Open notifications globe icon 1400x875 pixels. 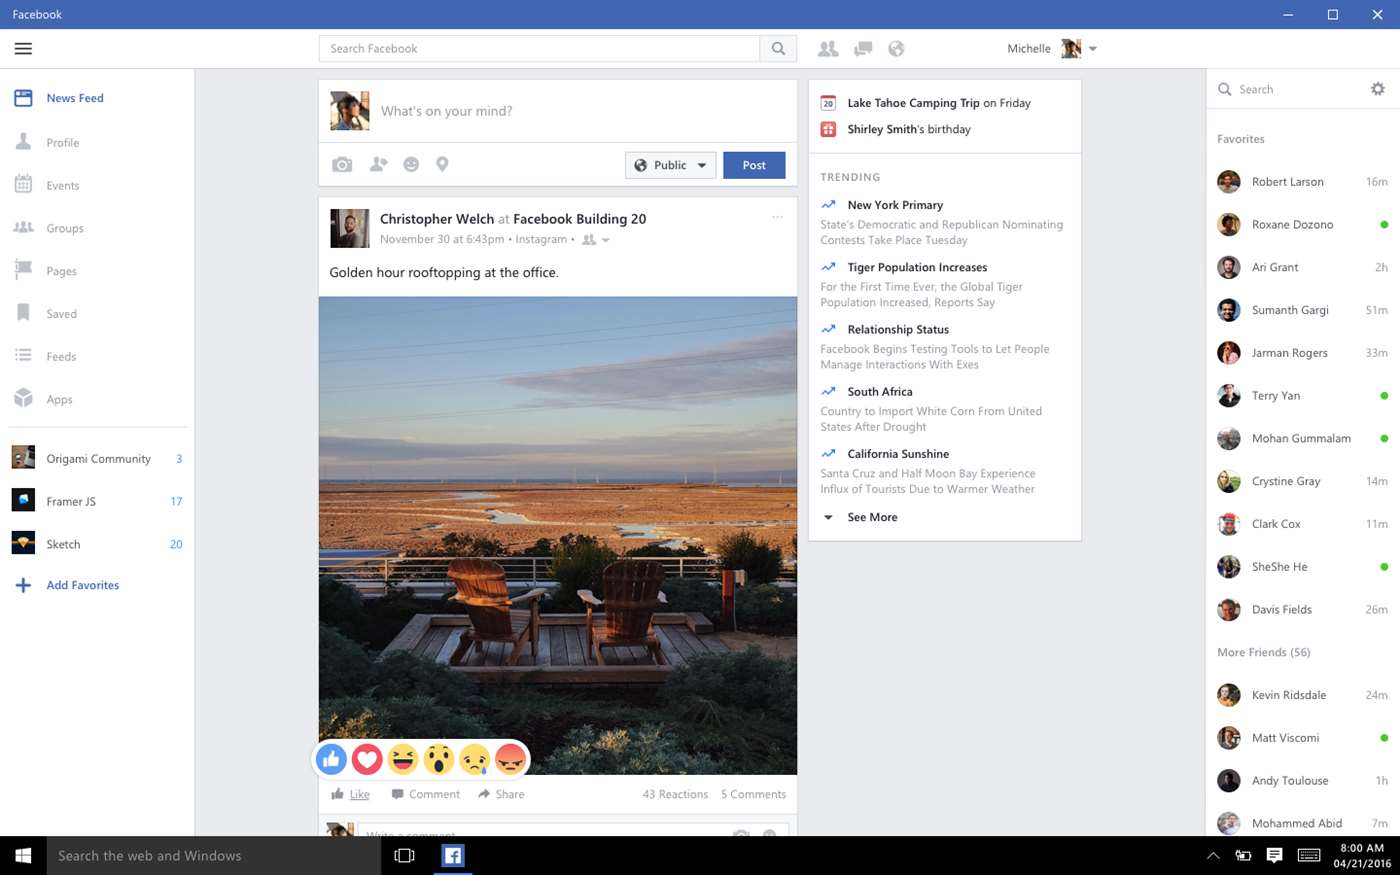pyautogui.click(x=896, y=48)
